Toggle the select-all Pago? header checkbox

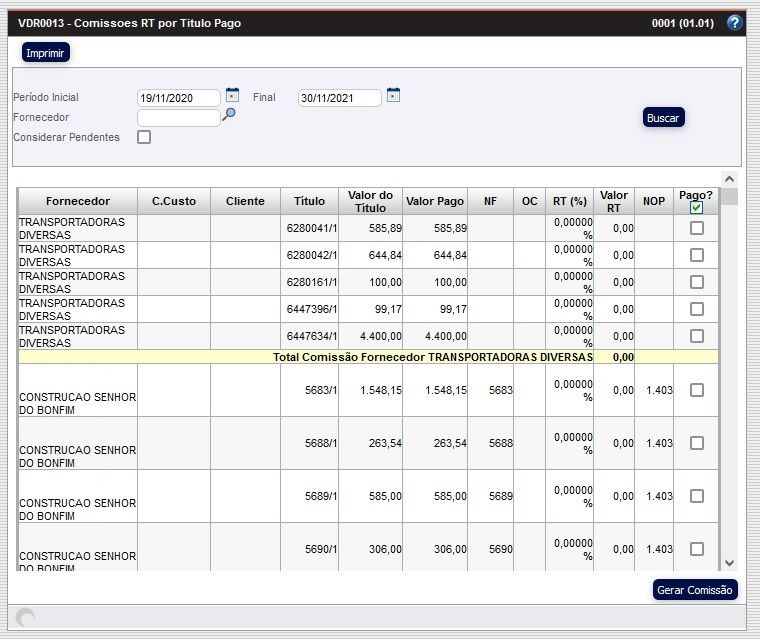click(697, 208)
